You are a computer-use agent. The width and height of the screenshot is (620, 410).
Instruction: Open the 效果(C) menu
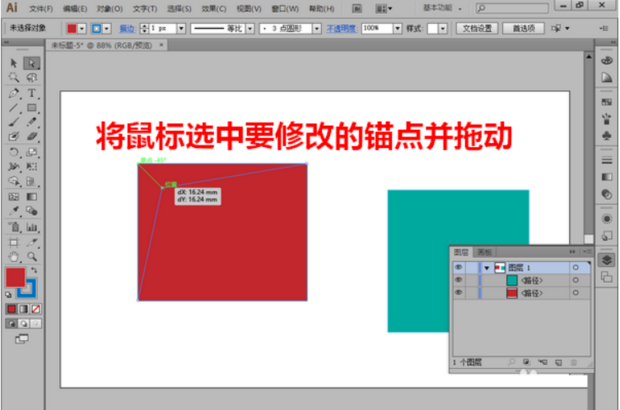click(214, 9)
